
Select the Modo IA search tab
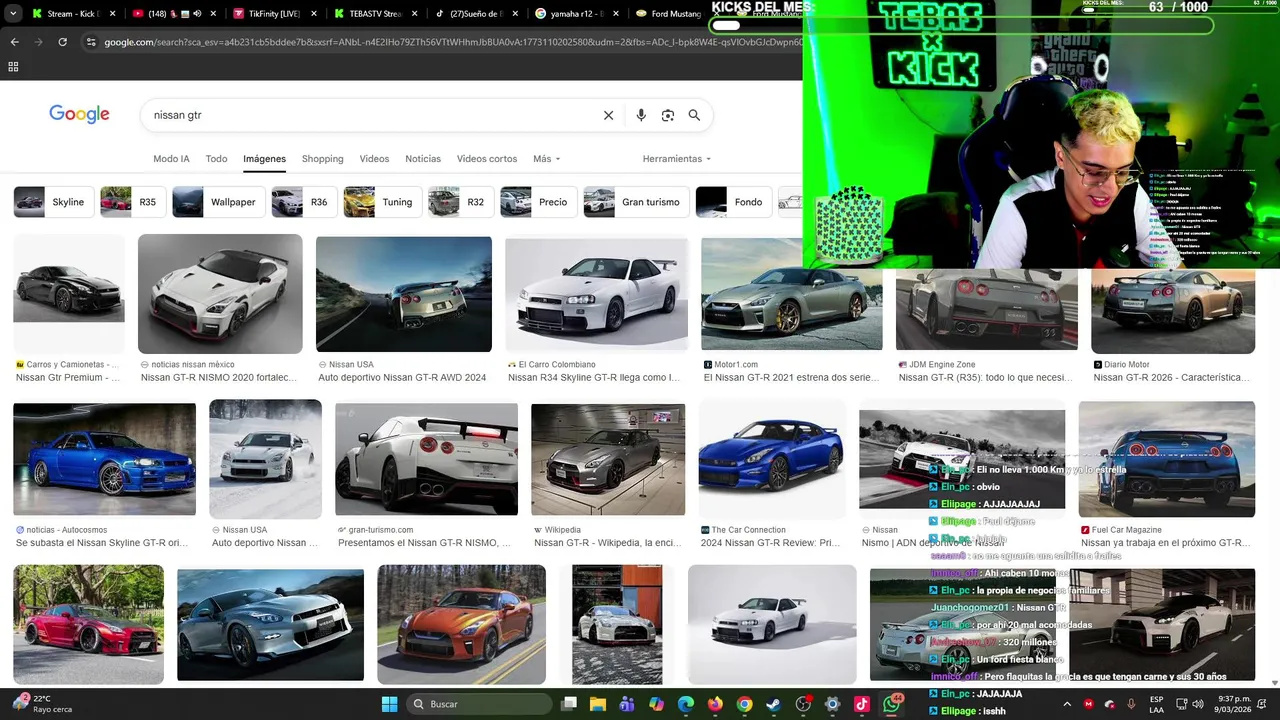pyautogui.click(x=171, y=159)
